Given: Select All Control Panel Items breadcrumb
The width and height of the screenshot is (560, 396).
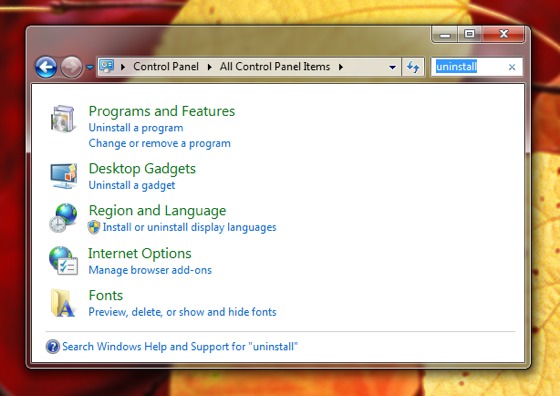Looking at the screenshot, I should pos(275,66).
